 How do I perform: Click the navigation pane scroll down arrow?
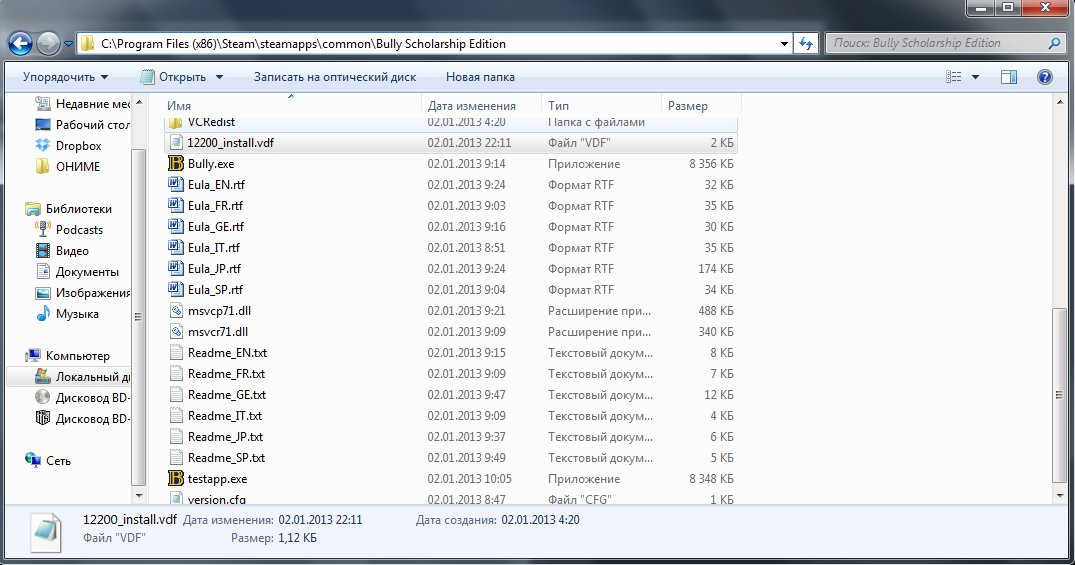click(x=139, y=495)
